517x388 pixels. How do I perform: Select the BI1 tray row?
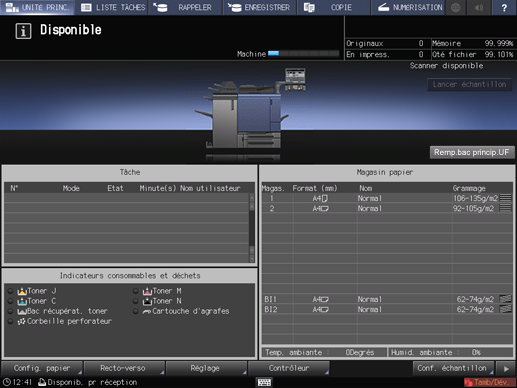[387, 299]
